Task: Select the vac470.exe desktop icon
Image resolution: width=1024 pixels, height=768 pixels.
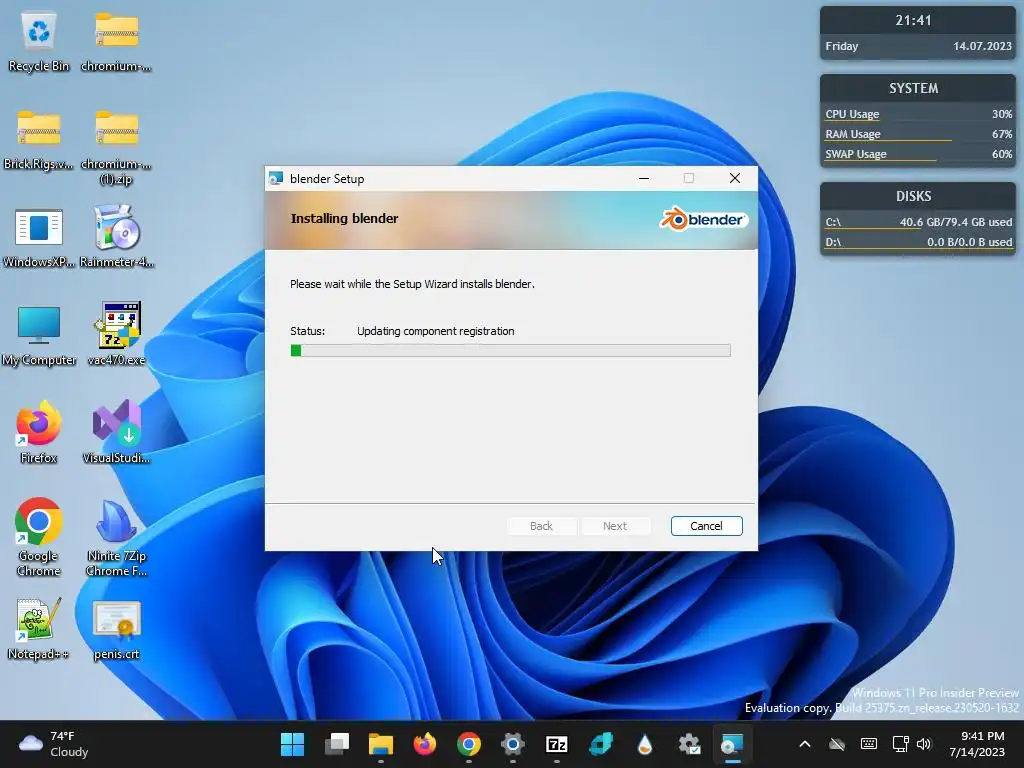Action: pyautogui.click(x=116, y=336)
